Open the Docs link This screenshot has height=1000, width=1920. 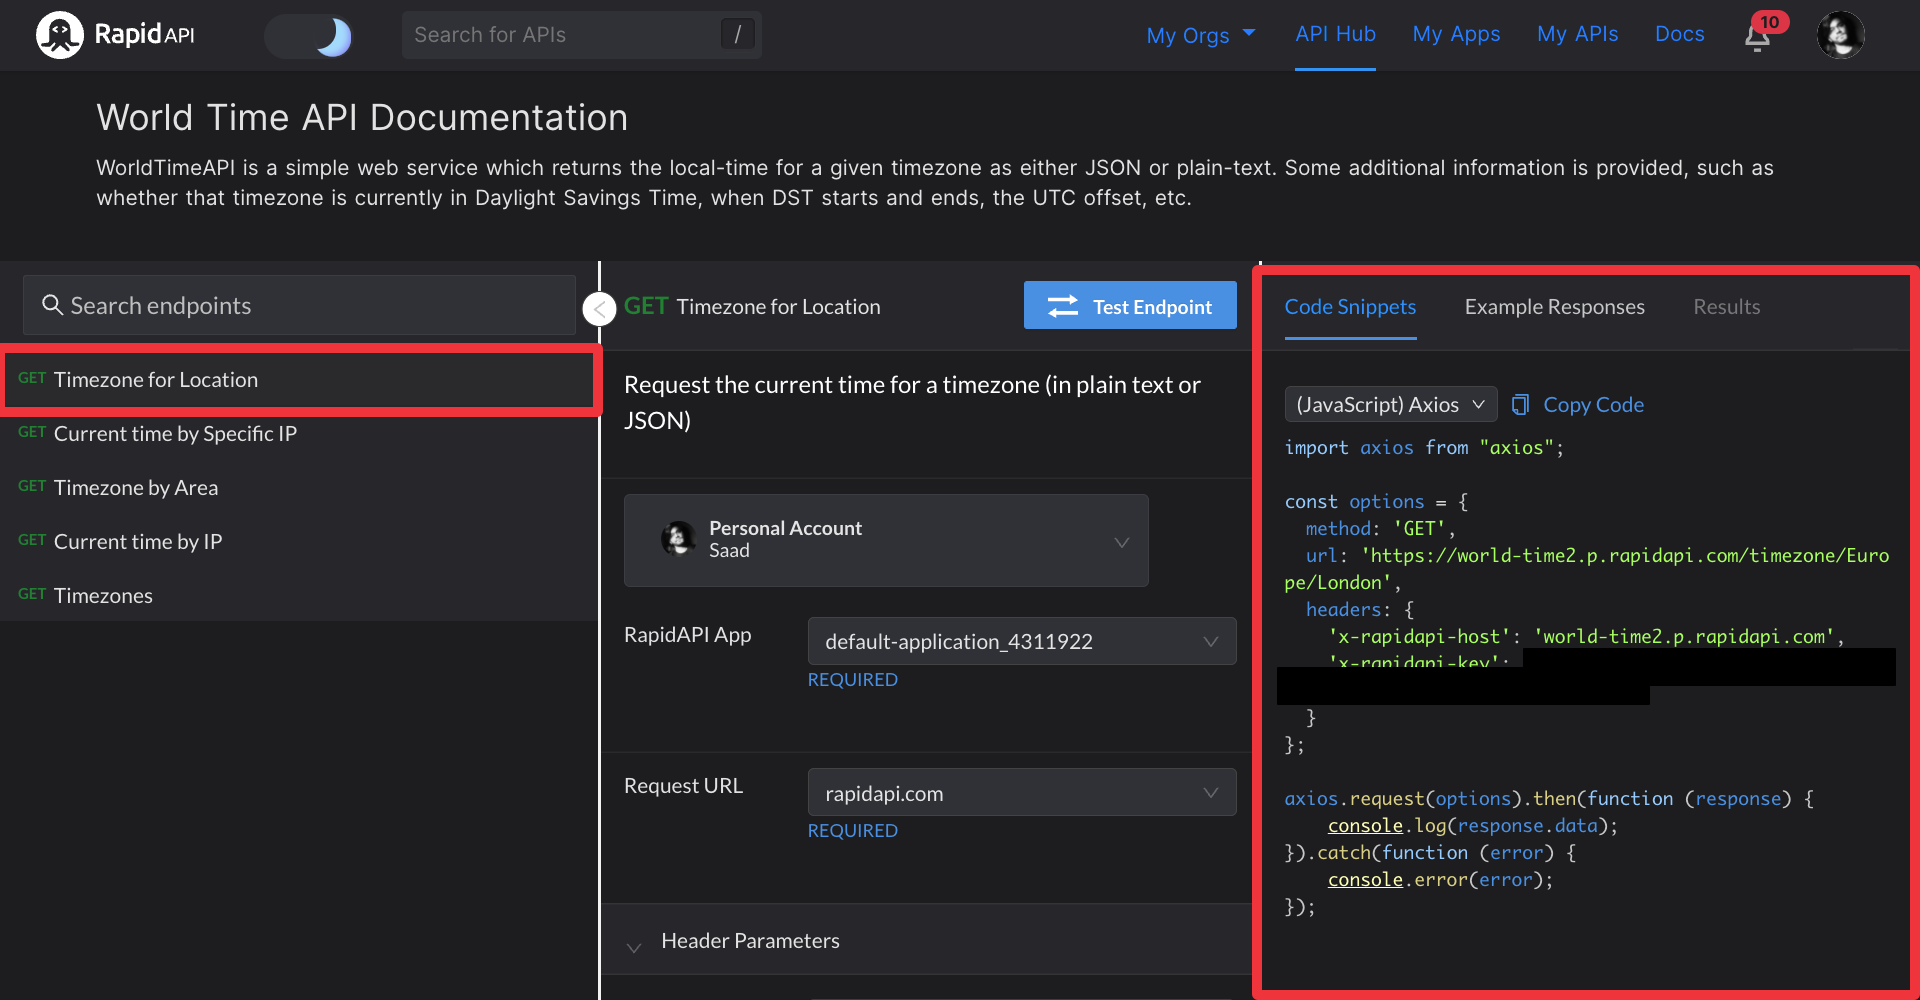1679,34
